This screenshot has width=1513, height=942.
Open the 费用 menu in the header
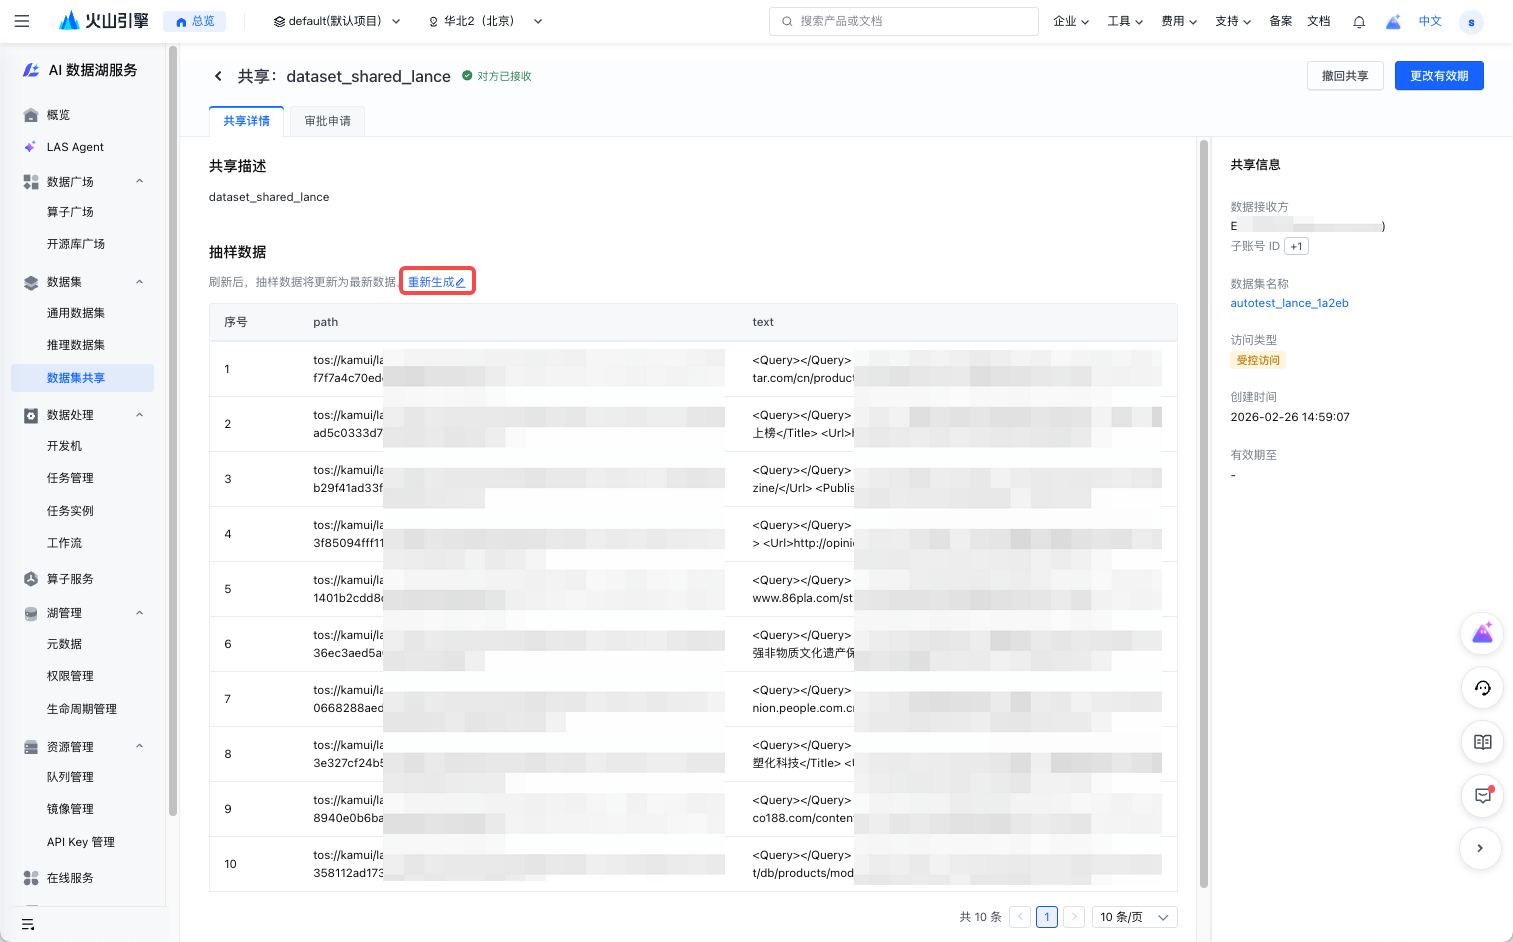pyautogui.click(x=1178, y=21)
